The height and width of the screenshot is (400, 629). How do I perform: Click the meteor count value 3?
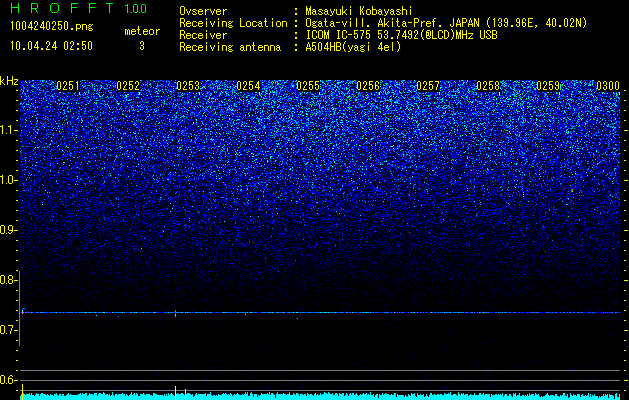click(x=142, y=46)
